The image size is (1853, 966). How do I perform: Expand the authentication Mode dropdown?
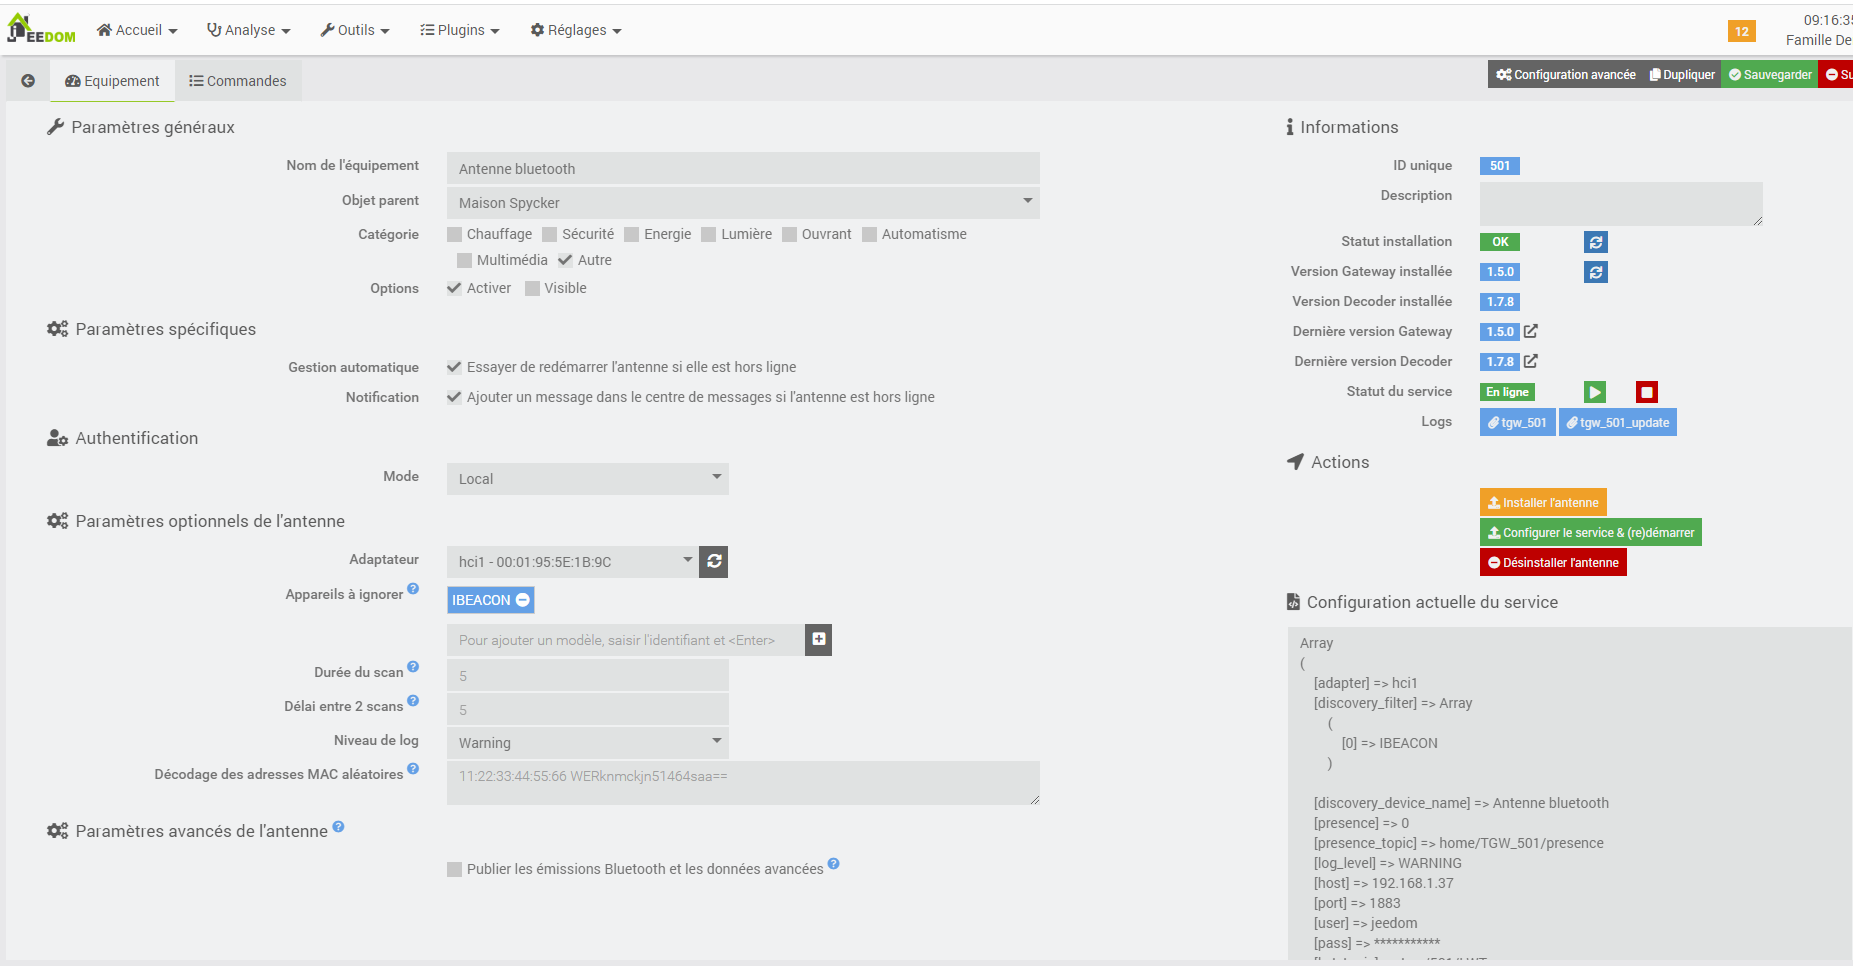(587, 479)
